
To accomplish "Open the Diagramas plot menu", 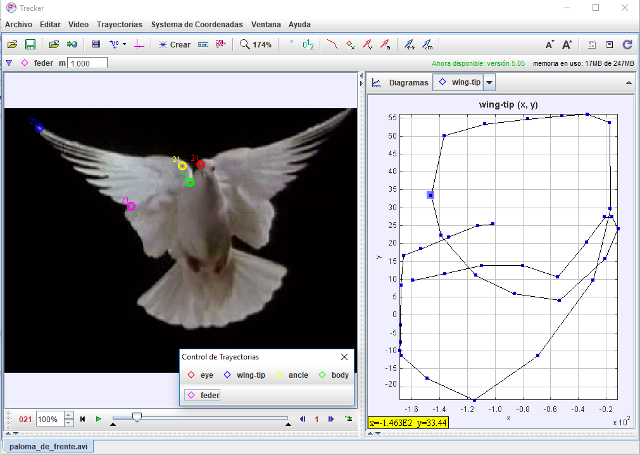I will coord(406,84).
